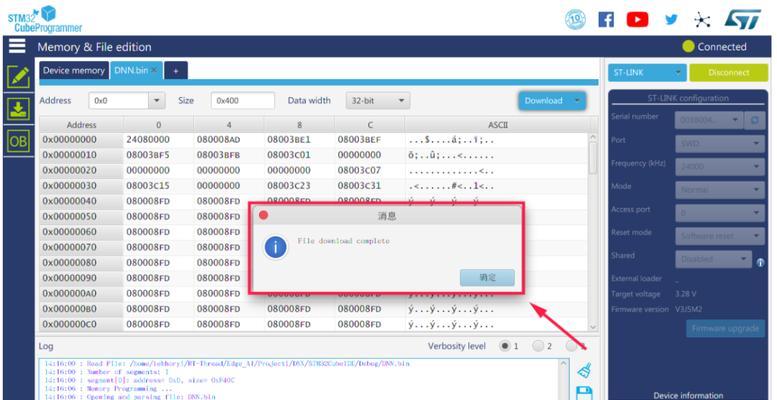Click the Target voltage 3.28 V value
The image size is (777, 400).
tap(688, 294)
